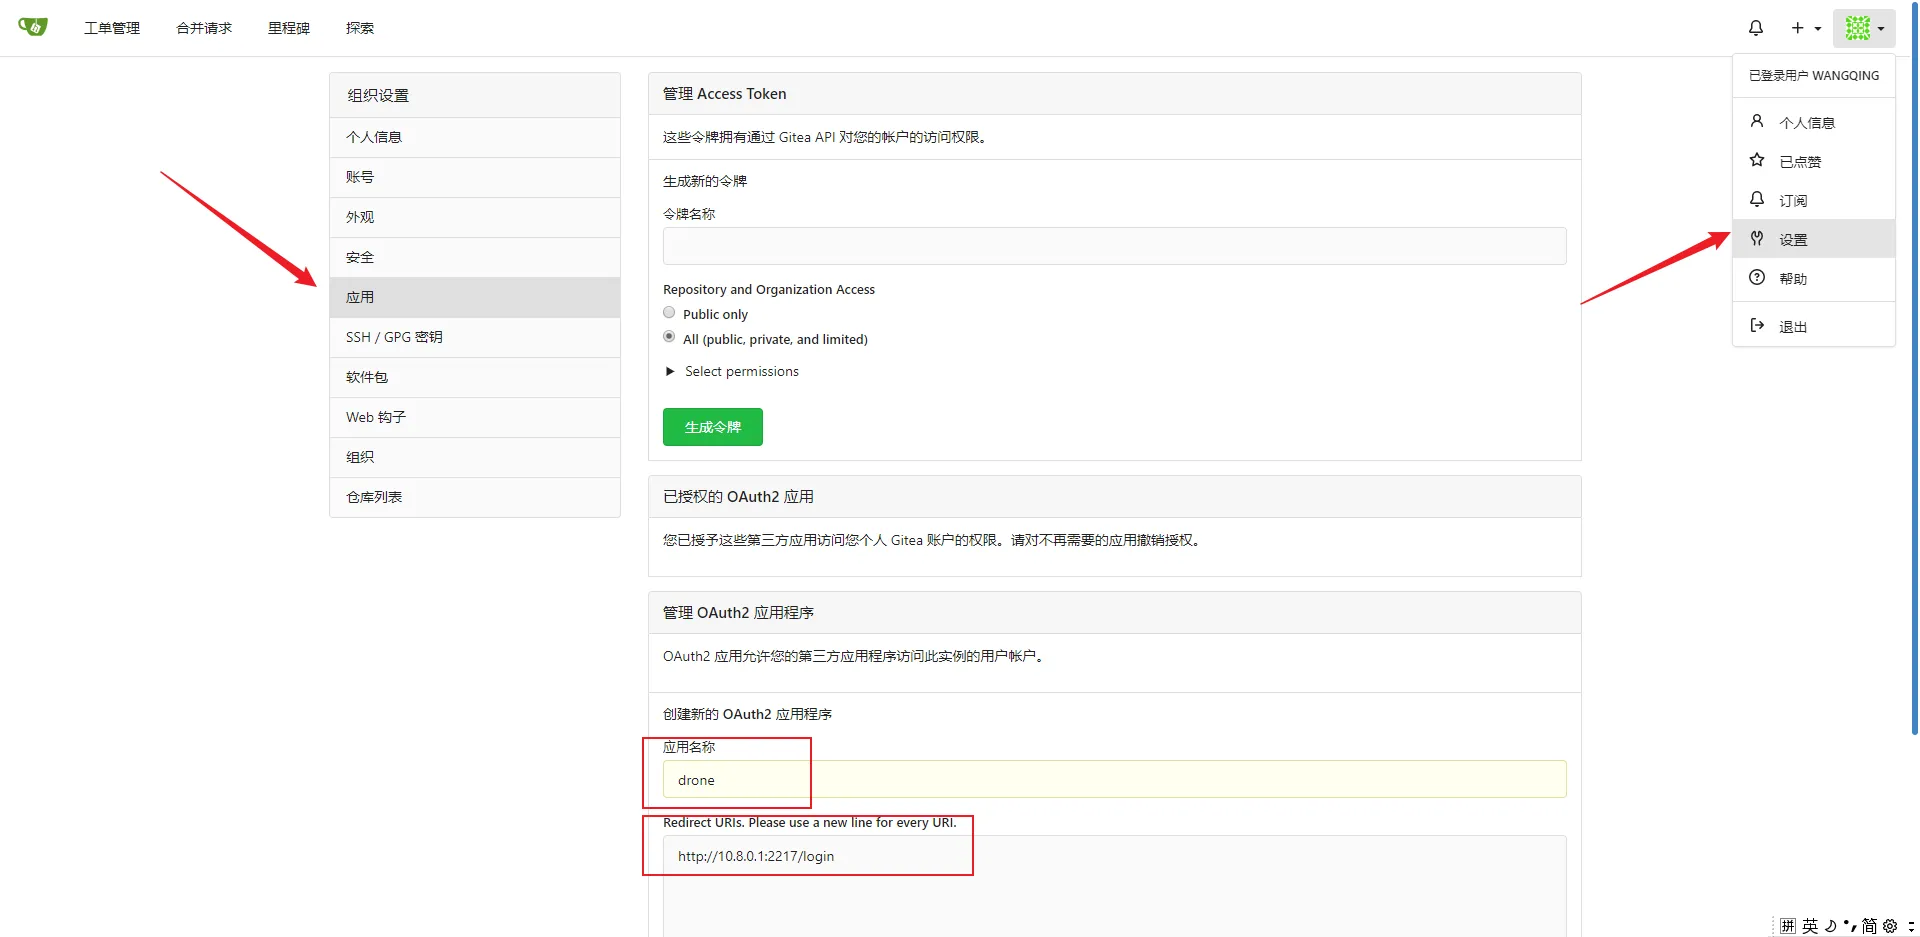Viewport: 1920px width, 937px height.
Task: Click the 个人信息 person icon in dropdown
Action: (x=1757, y=122)
